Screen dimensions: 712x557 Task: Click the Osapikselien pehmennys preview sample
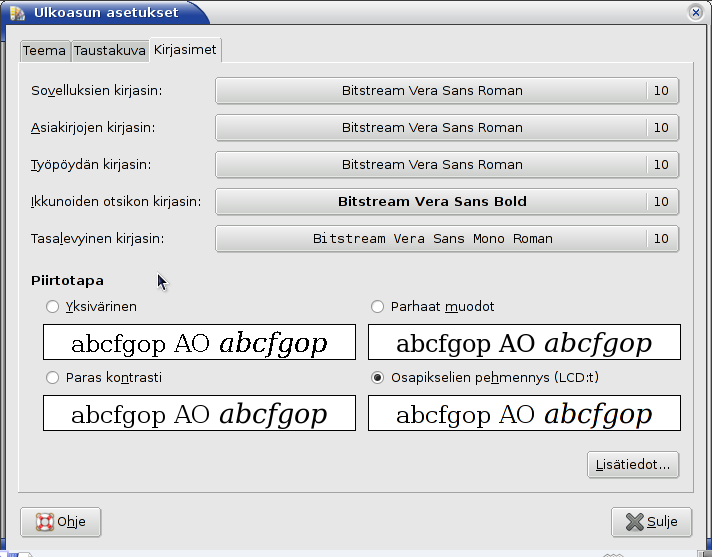coord(524,413)
